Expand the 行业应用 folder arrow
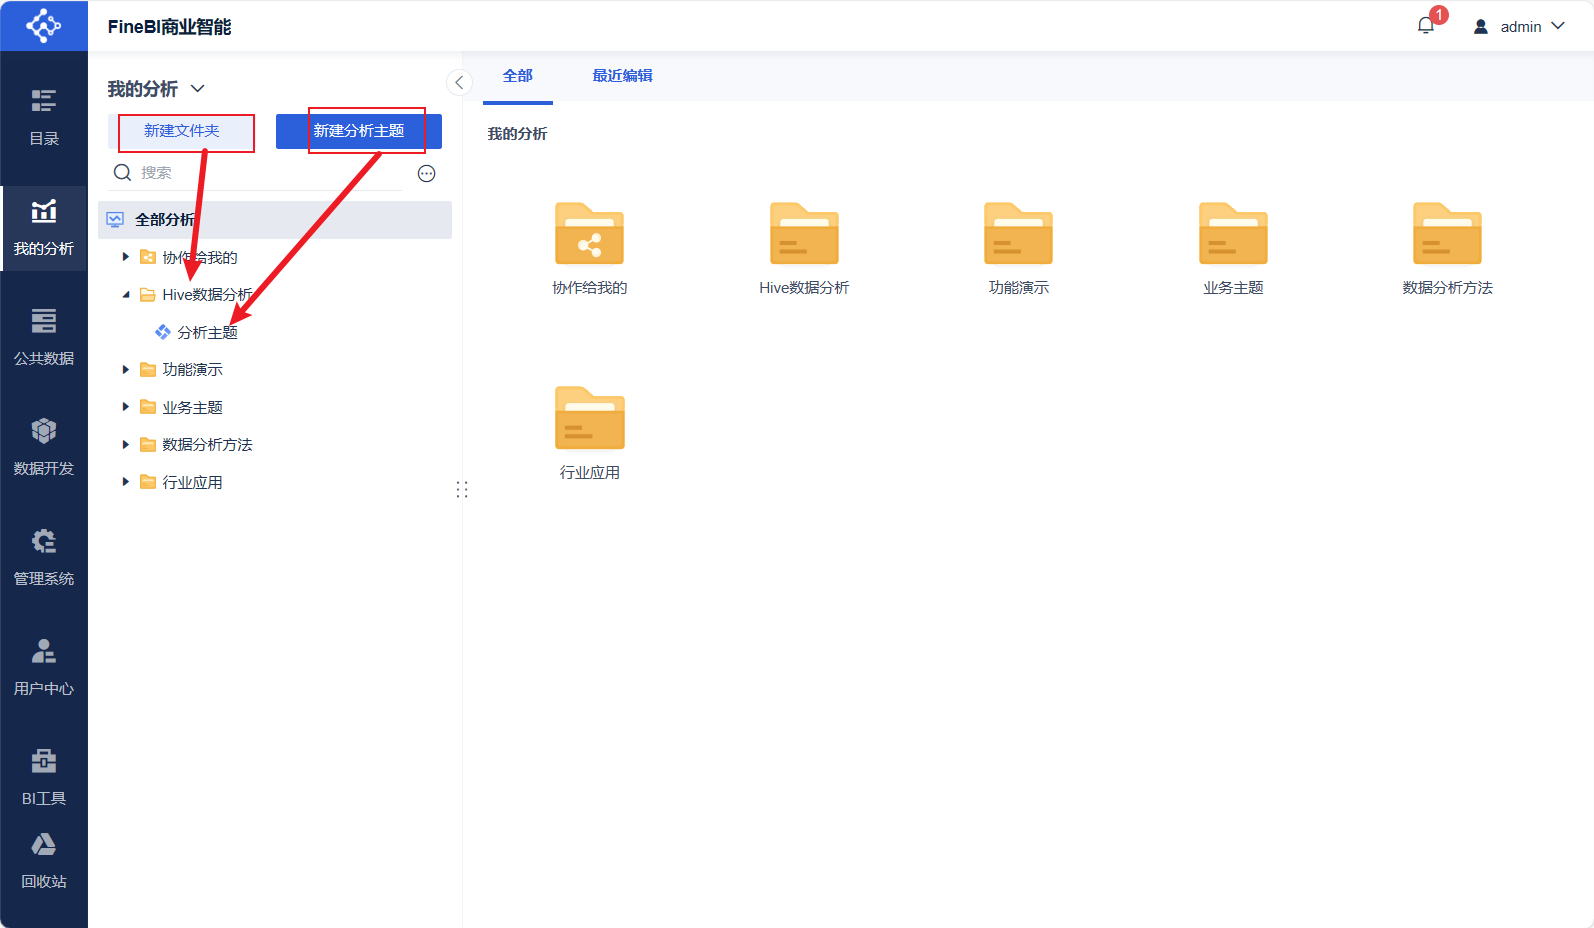Viewport: 1594px width, 928px height. 126,482
